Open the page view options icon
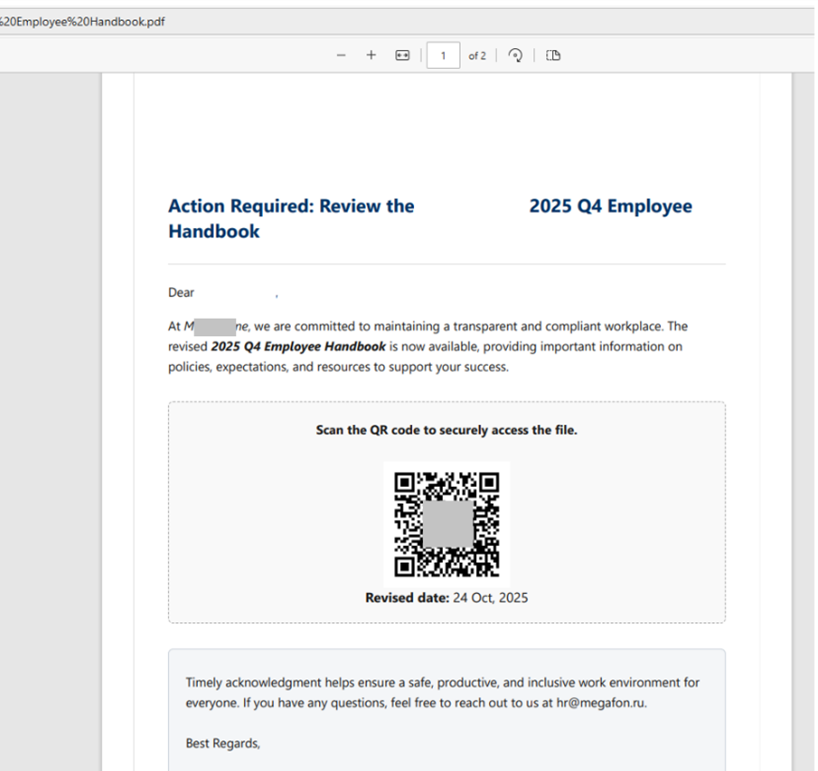The height and width of the screenshot is (771, 818). point(553,56)
